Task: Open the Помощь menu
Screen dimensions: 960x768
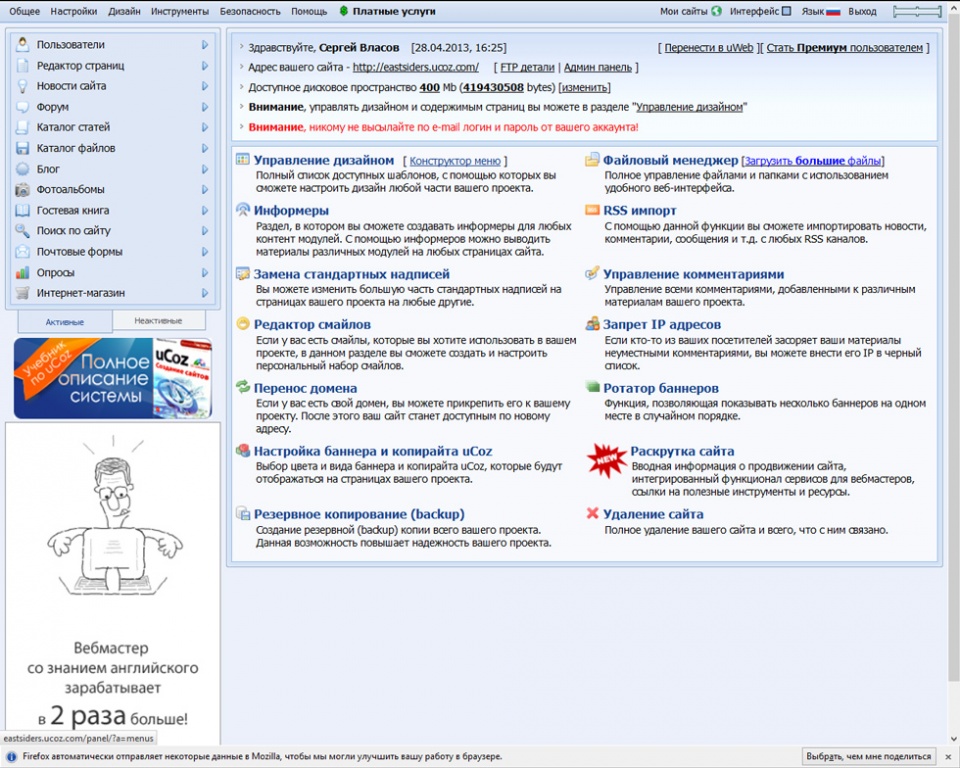Action: coord(309,11)
